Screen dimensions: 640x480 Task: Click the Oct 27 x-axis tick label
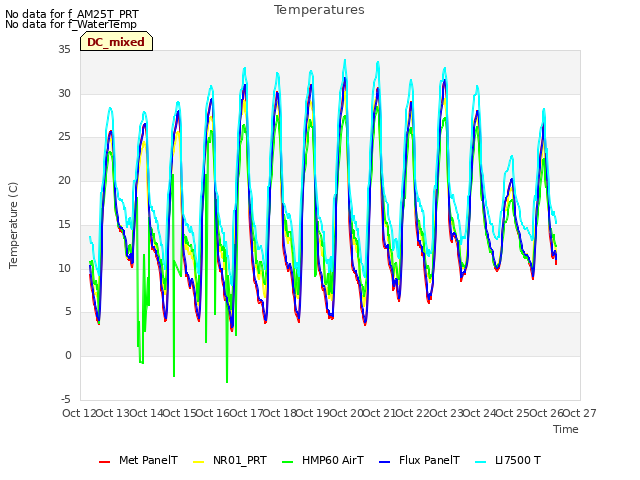coord(579,413)
